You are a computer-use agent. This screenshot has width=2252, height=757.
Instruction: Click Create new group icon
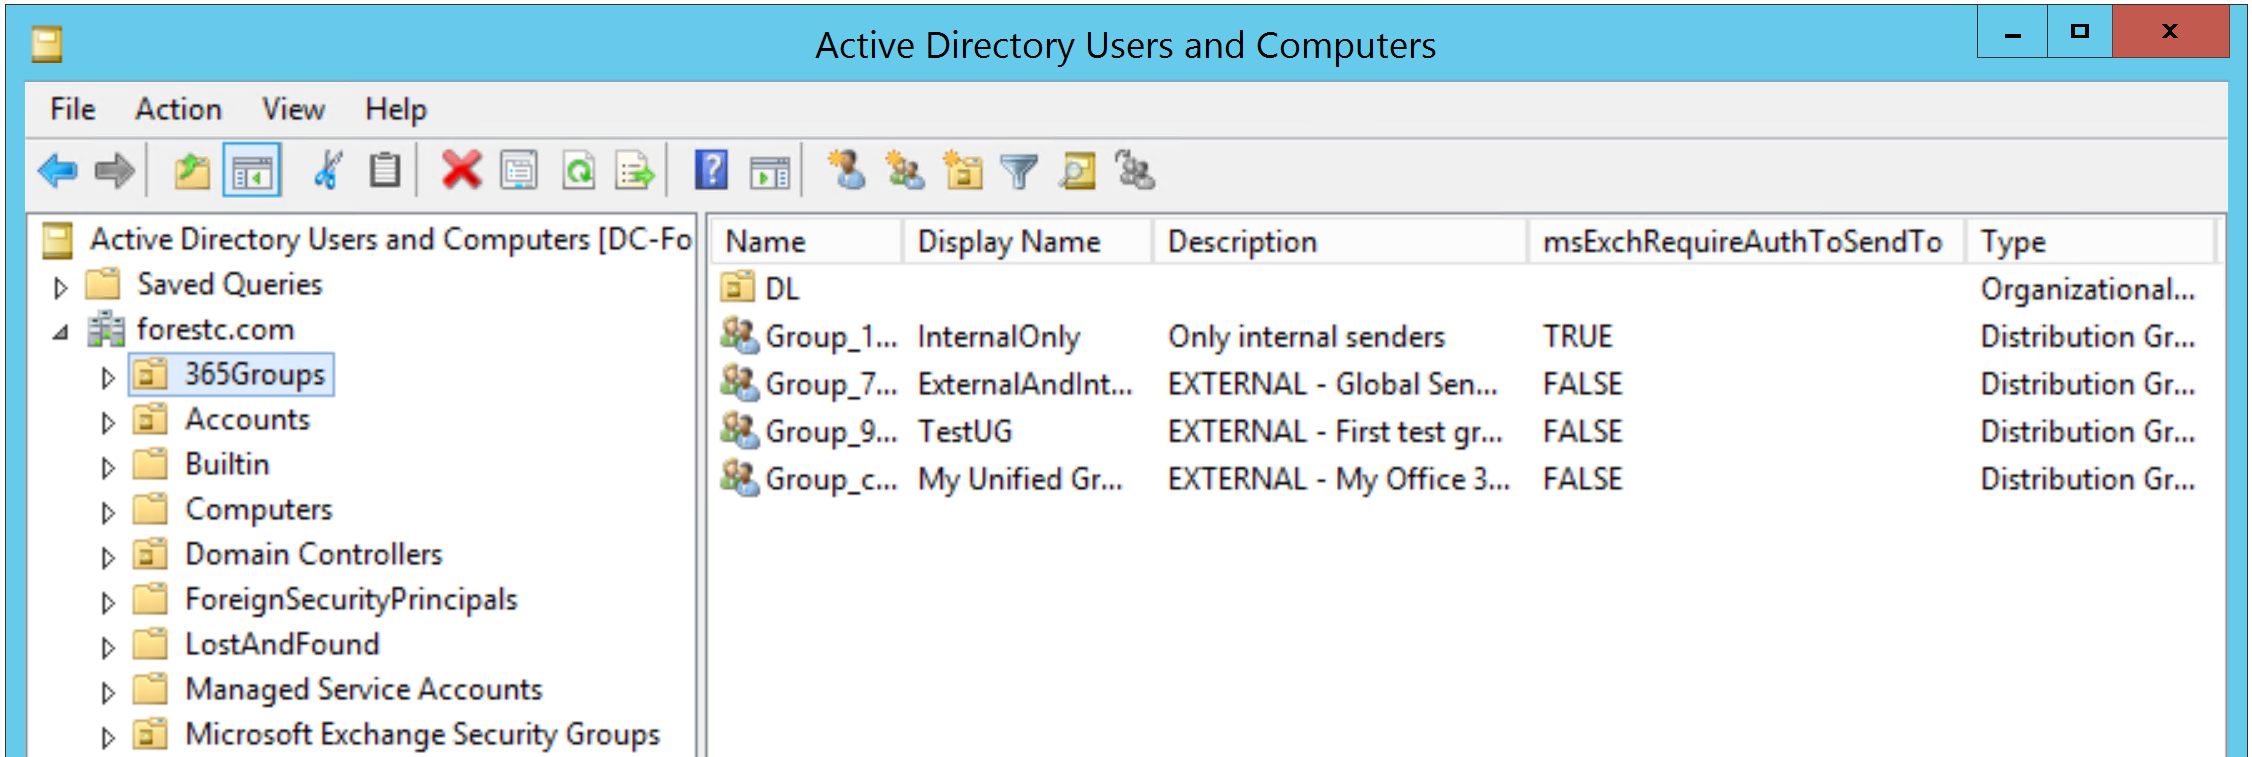point(905,171)
